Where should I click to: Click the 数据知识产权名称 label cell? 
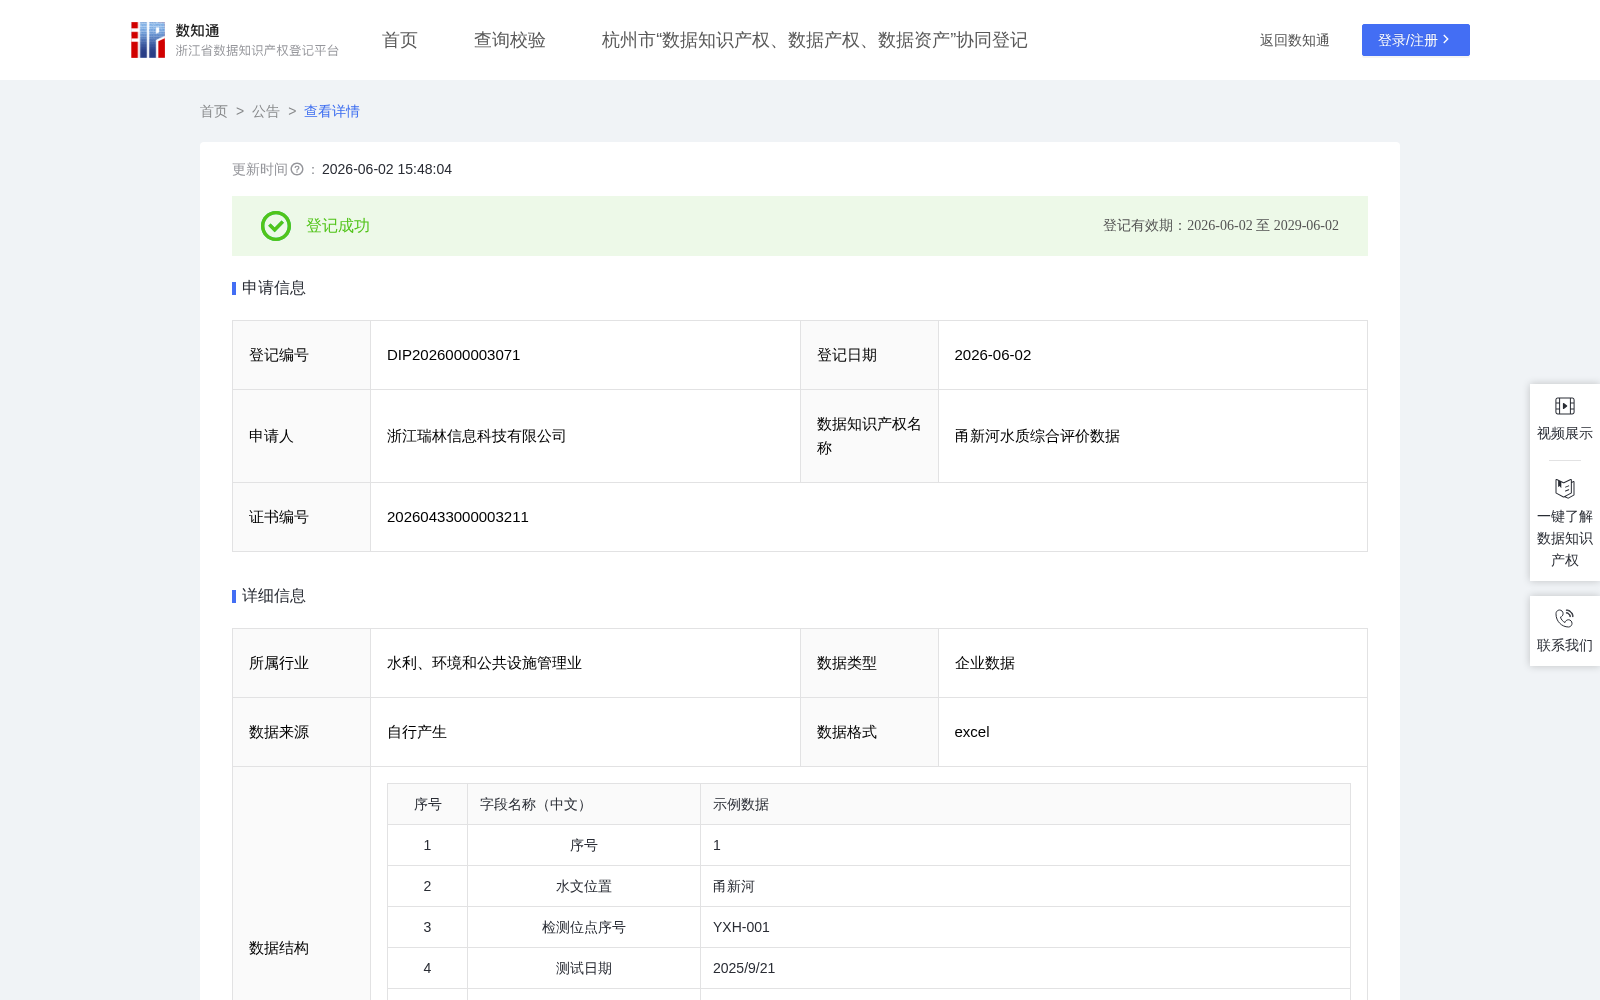[869, 436]
